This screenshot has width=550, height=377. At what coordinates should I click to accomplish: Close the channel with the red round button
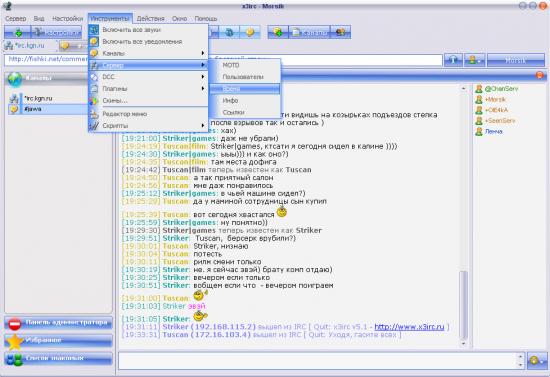coord(539,75)
